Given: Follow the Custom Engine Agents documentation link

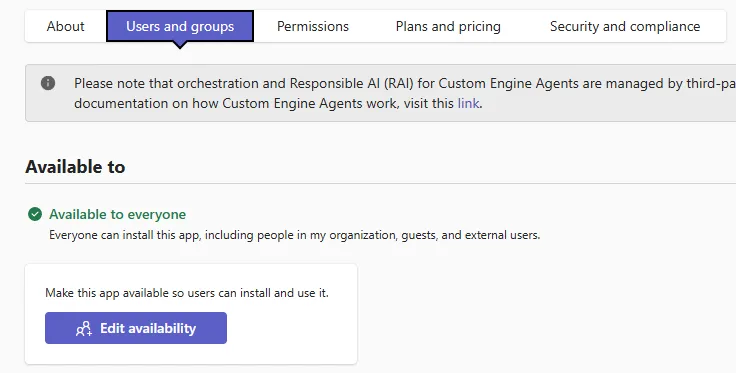Looking at the screenshot, I should tap(468, 103).
